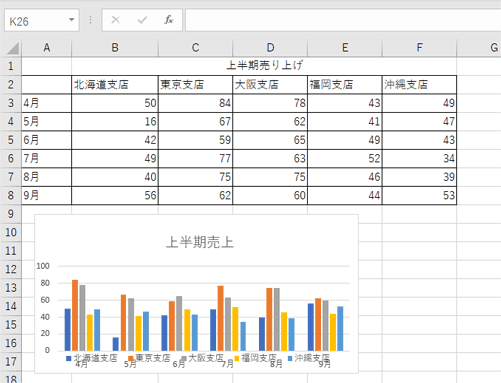Click cell B8 with value 56
The height and width of the screenshot is (383, 501).
(x=115, y=195)
